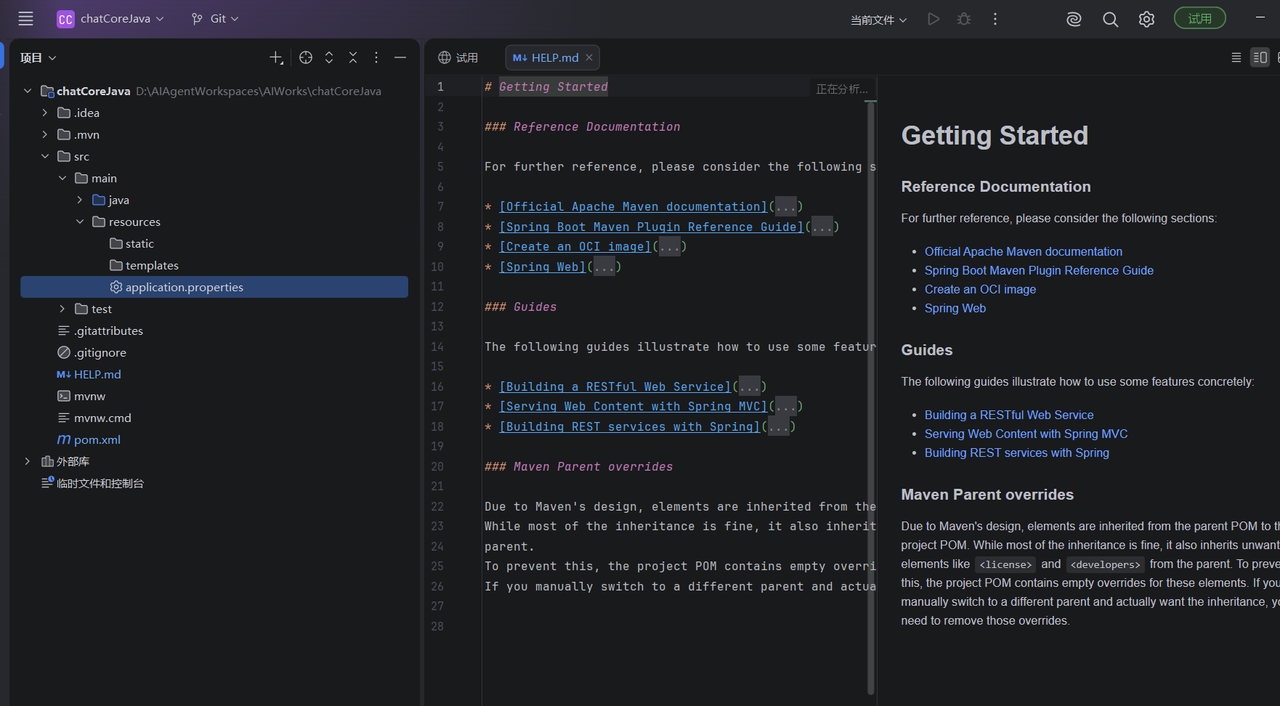Open more run actions three-dot menu
This screenshot has width=1280, height=706.
pyautogui.click(x=995, y=19)
